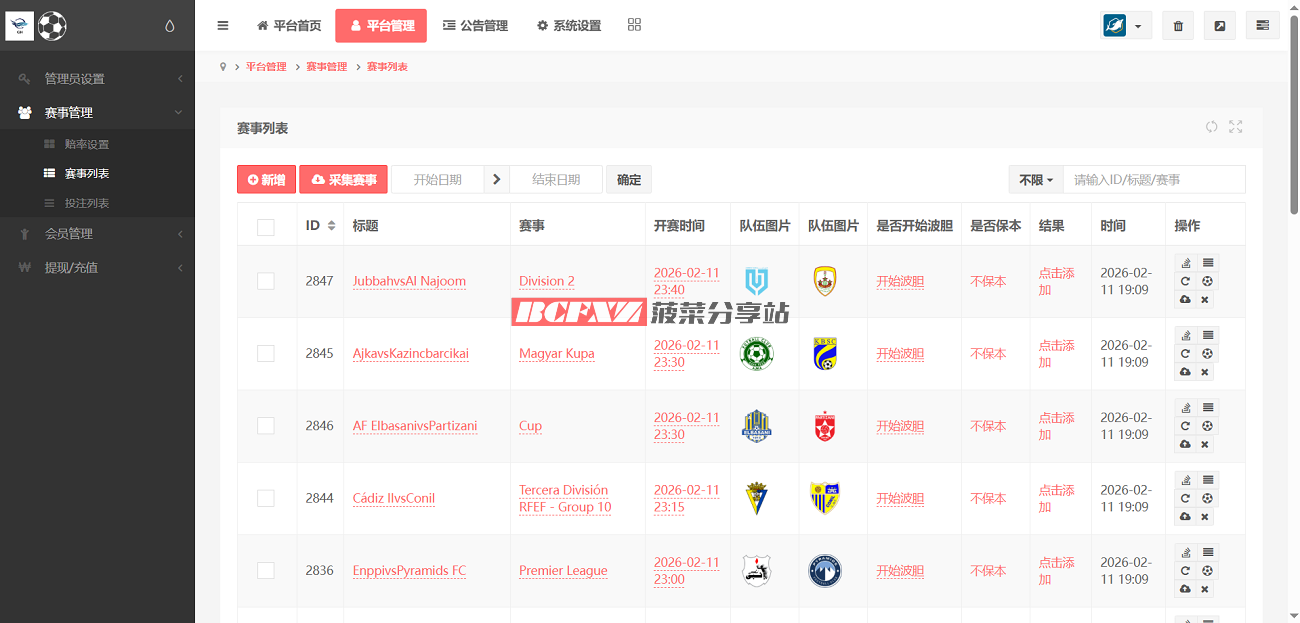The image size is (1300, 623).
Task: Click the fullscreen icon in 赛事列表 panel header
Action: click(1236, 127)
